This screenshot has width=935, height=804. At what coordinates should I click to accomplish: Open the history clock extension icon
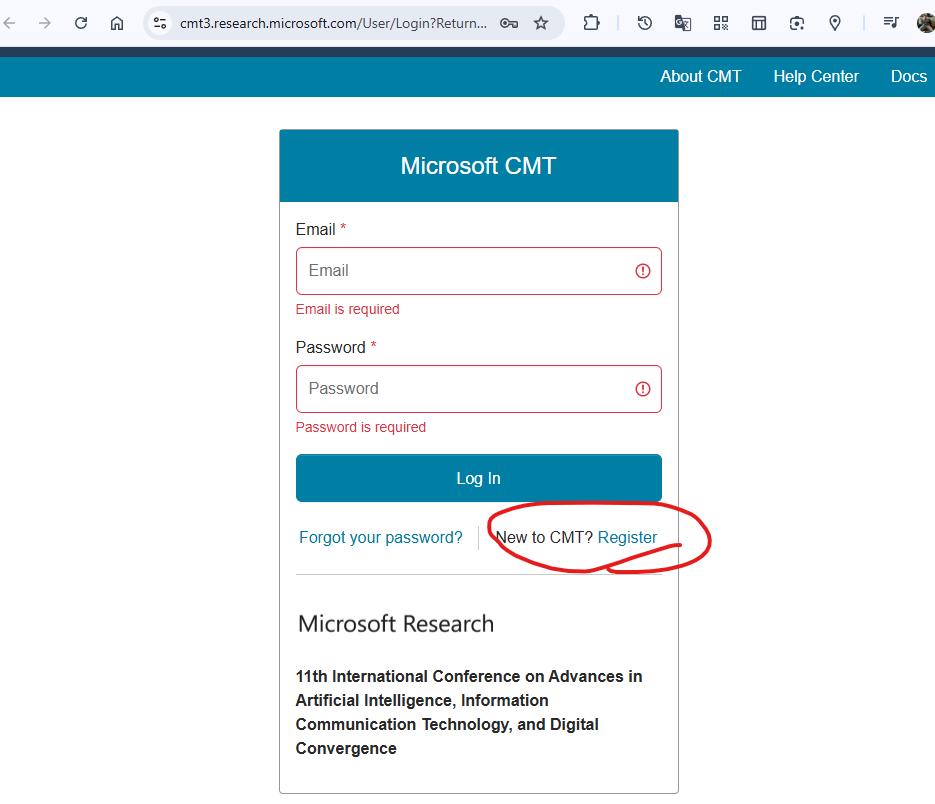645,23
